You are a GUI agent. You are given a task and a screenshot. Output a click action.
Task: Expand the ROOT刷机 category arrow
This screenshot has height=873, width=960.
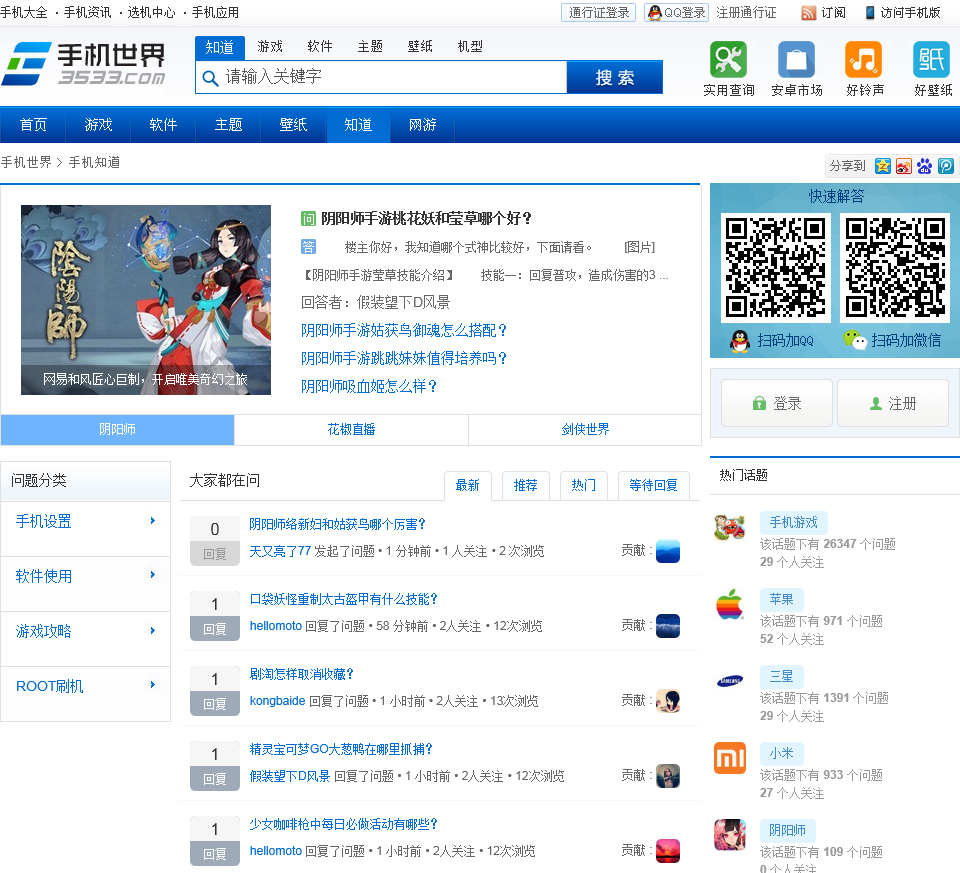(153, 685)
